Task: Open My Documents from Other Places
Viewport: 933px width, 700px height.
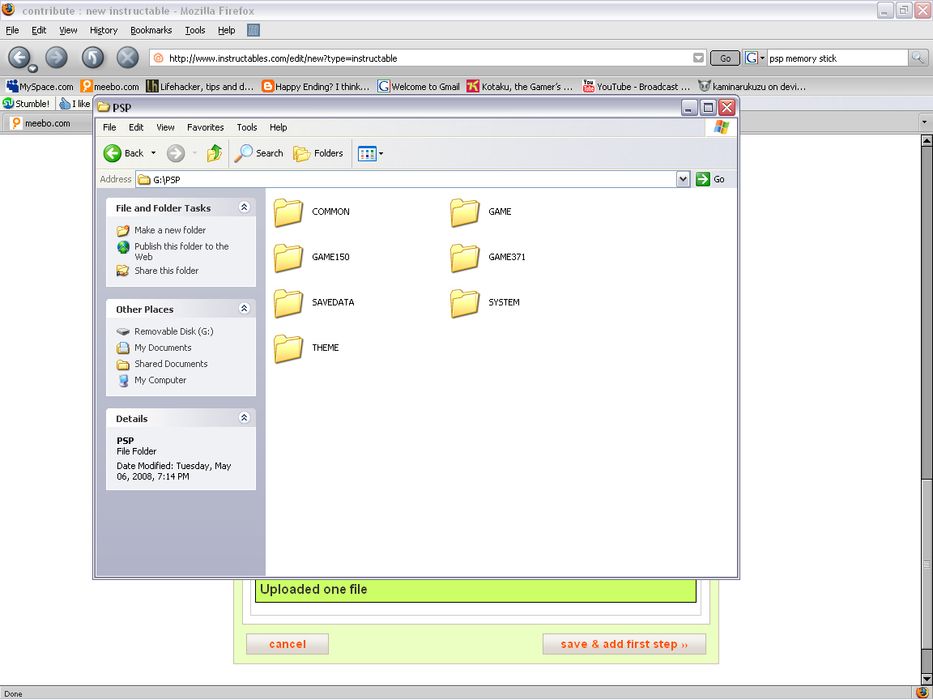Action: pyautogui.click(x=162, y=348)
